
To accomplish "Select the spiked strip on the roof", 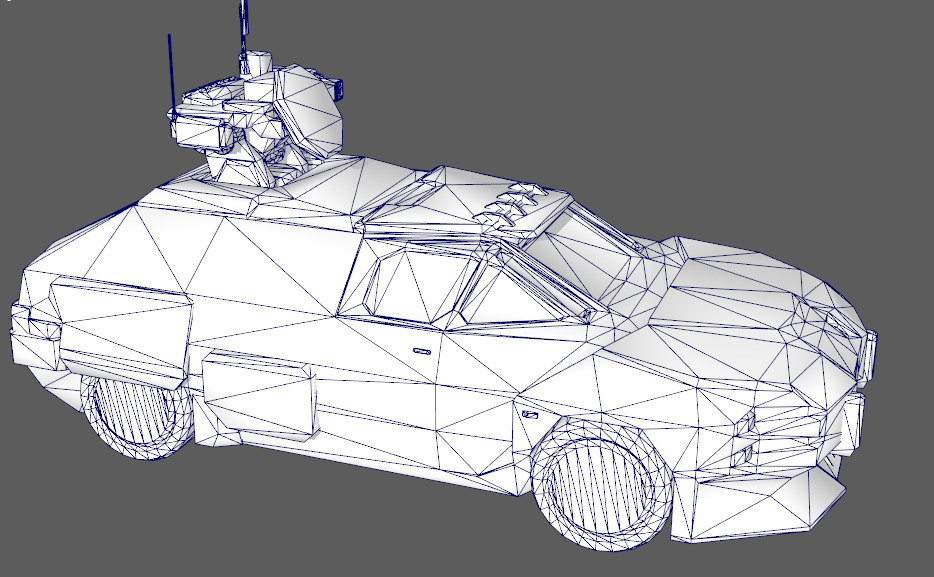I will click(510, 207).
